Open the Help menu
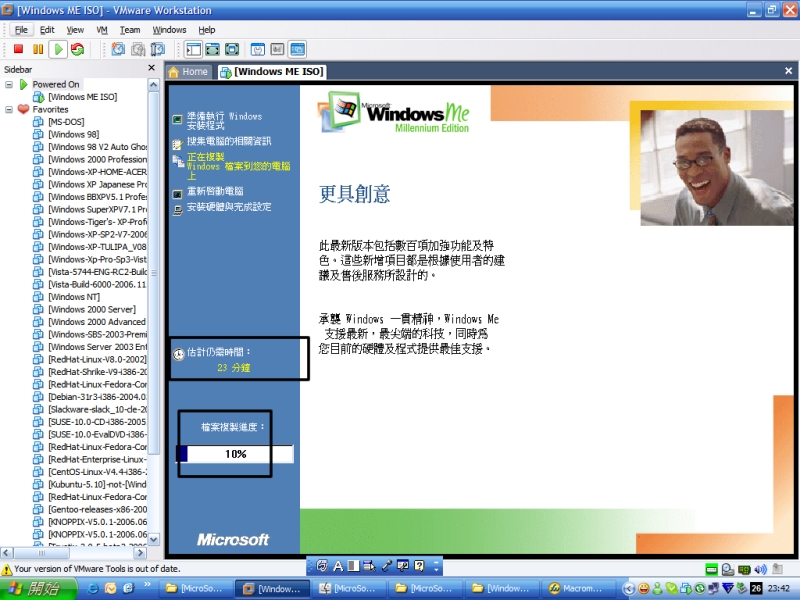This screenshot has width=800, height=600. pos(207,30)
